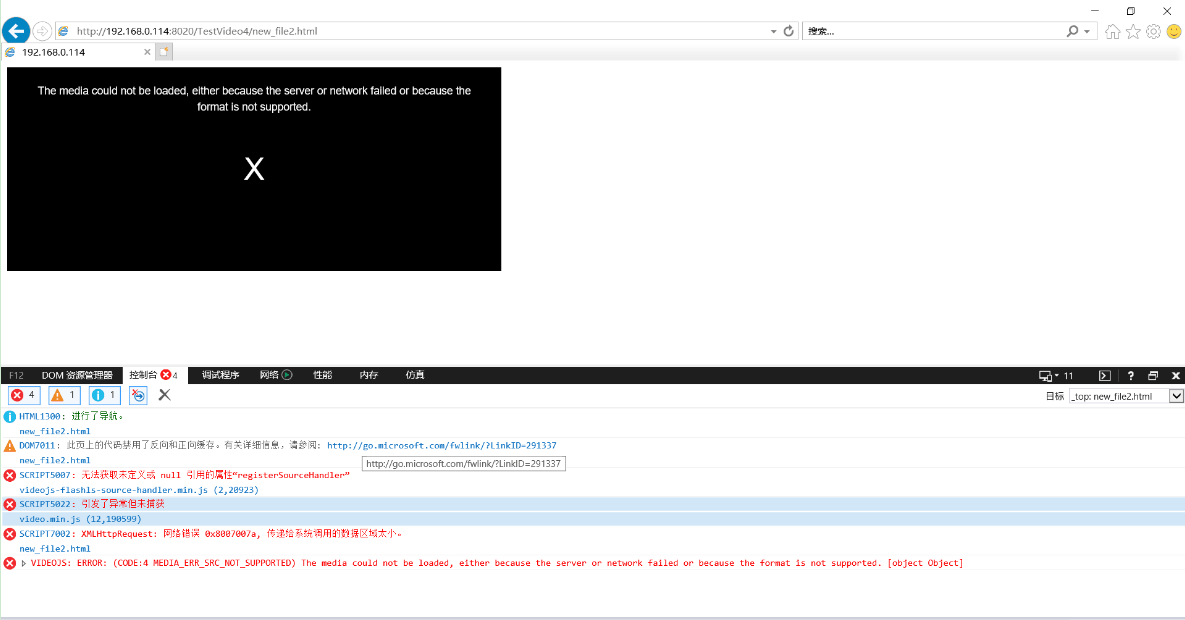This screenshot has width=1185, height=620.
Task: Click the DOM7011 warning triangle icon
Action: (10, 446)
